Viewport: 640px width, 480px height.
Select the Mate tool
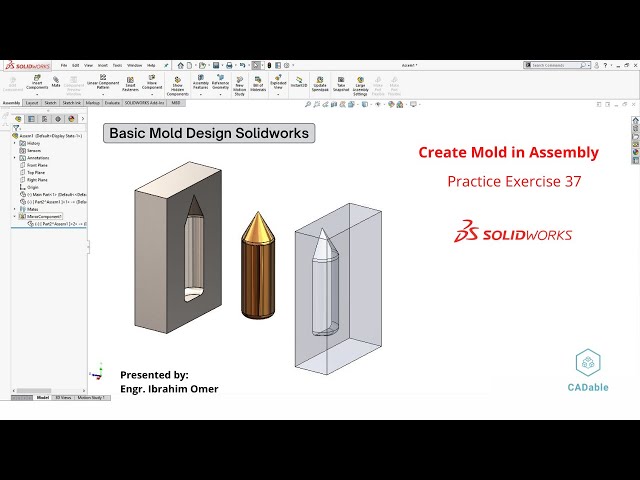click(56, 82)
